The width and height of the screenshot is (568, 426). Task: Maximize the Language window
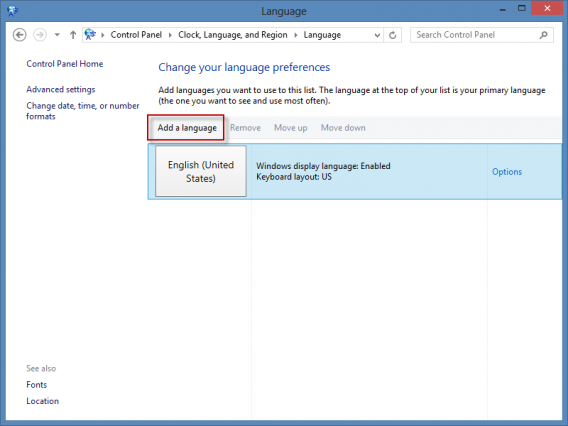pos(521,8)
